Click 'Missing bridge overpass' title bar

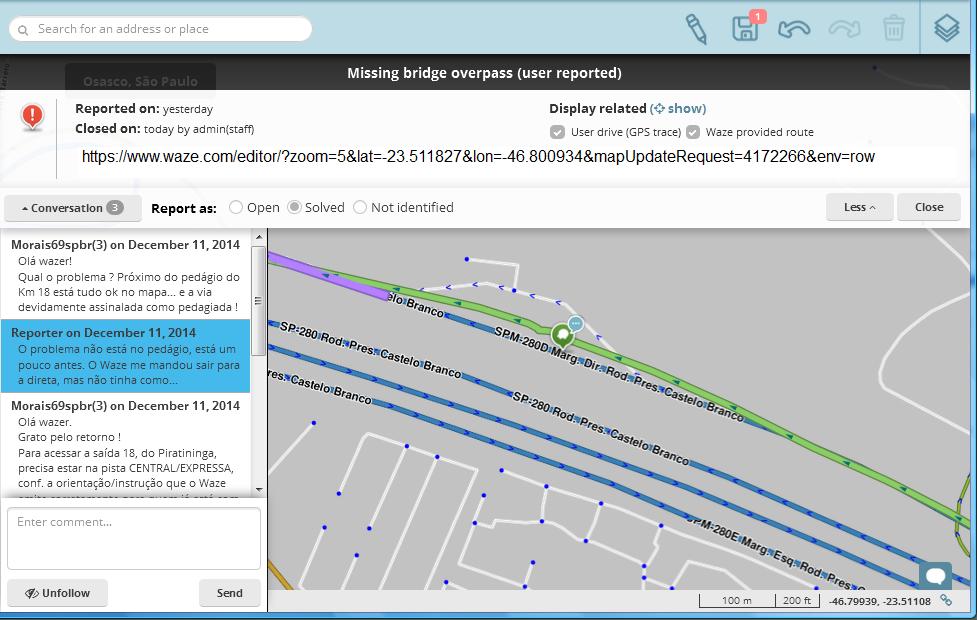[484, 73]
